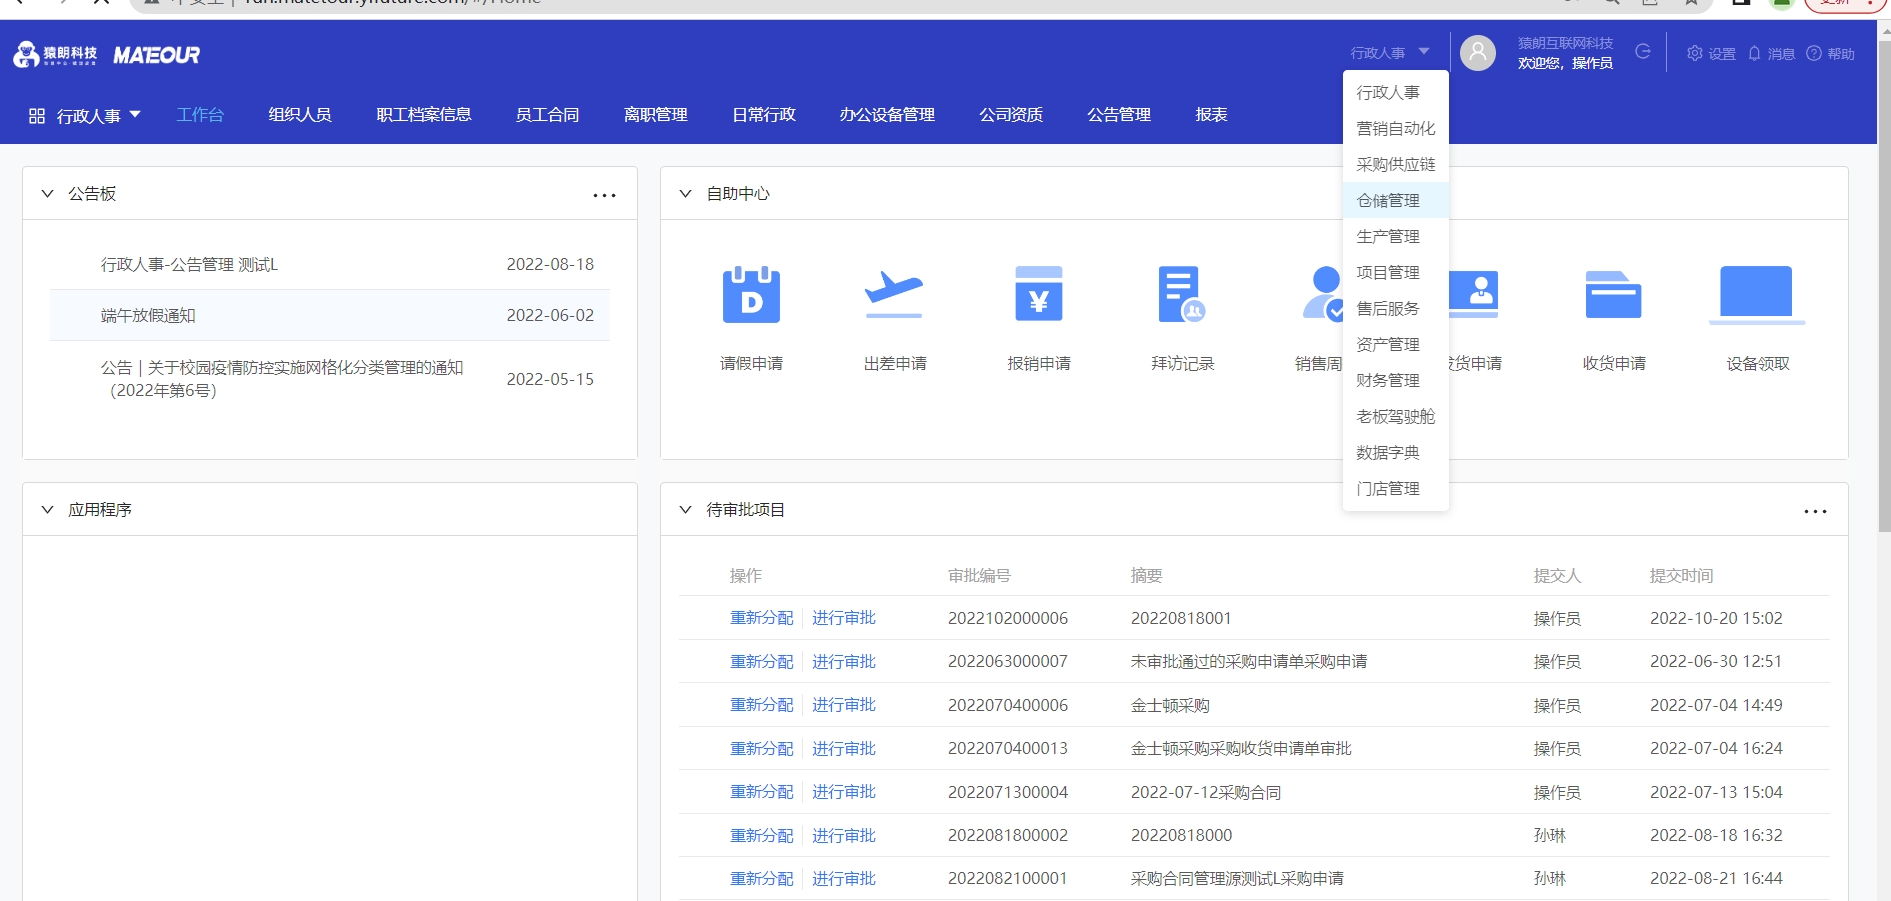
Task: Click 摘要 column header
Action: 1146,576
